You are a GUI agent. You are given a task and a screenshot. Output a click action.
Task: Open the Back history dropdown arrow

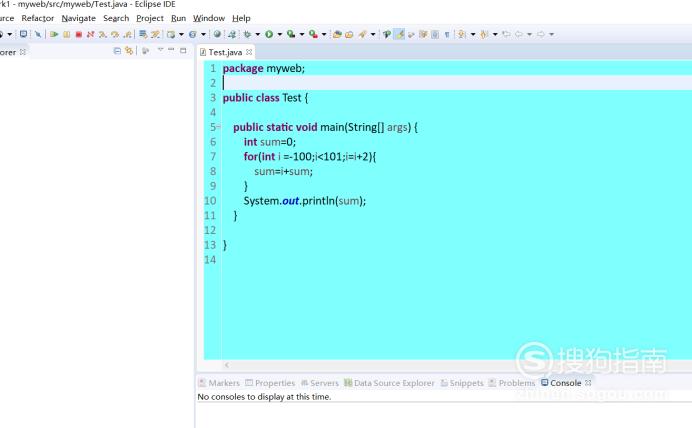pos(529,34)
